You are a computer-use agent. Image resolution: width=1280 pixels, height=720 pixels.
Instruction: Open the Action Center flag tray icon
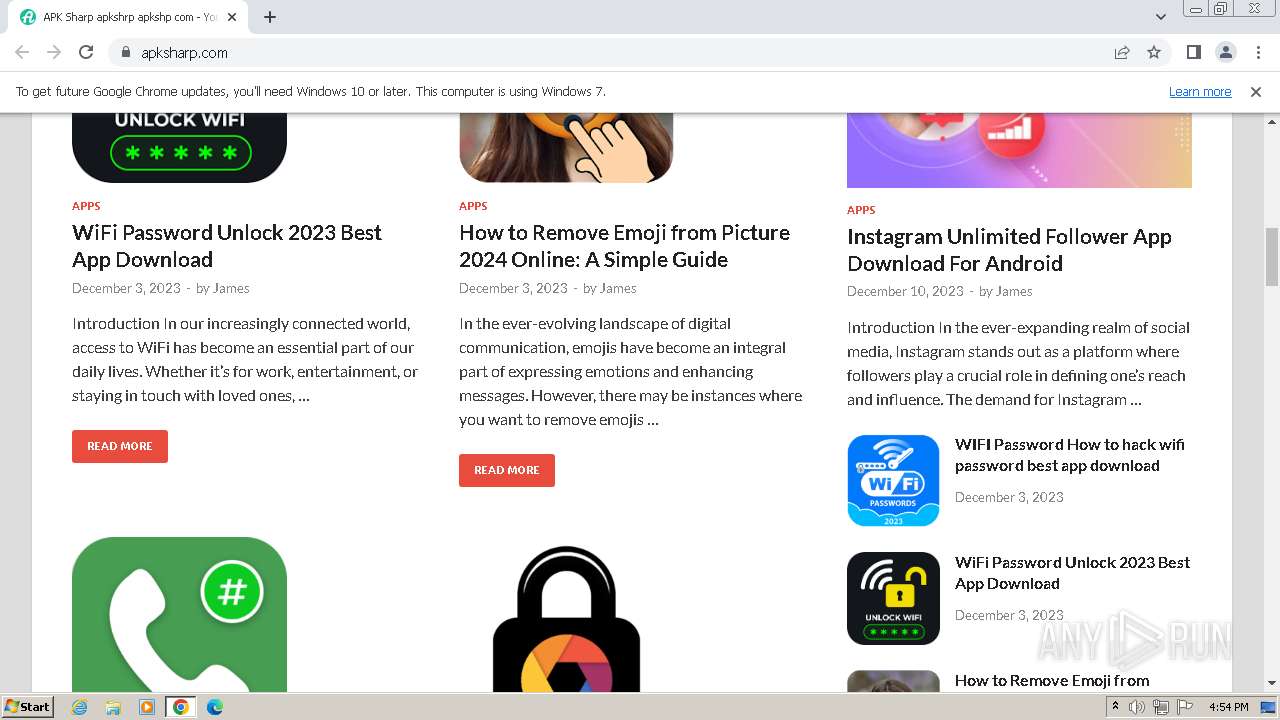pyautogui.click(x=1185, y=707)
